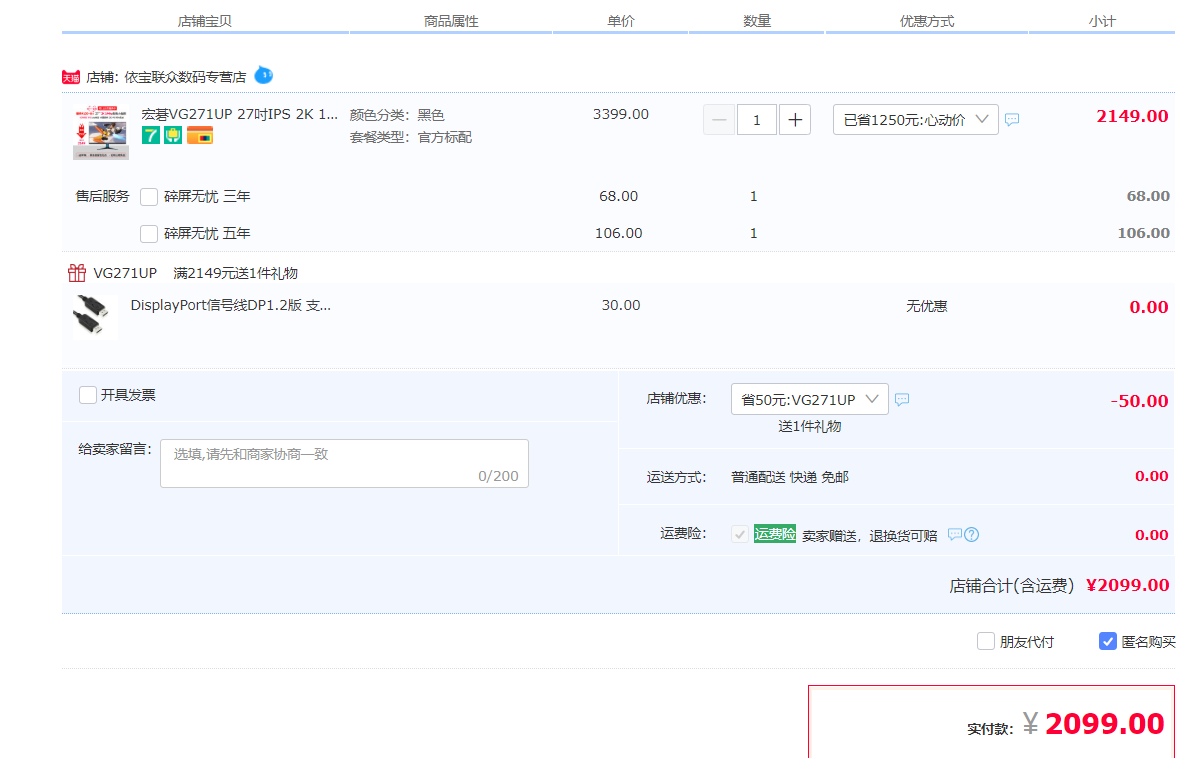Click the green shield guarantee badge
1204x758 pixels.
click(172, 135)
